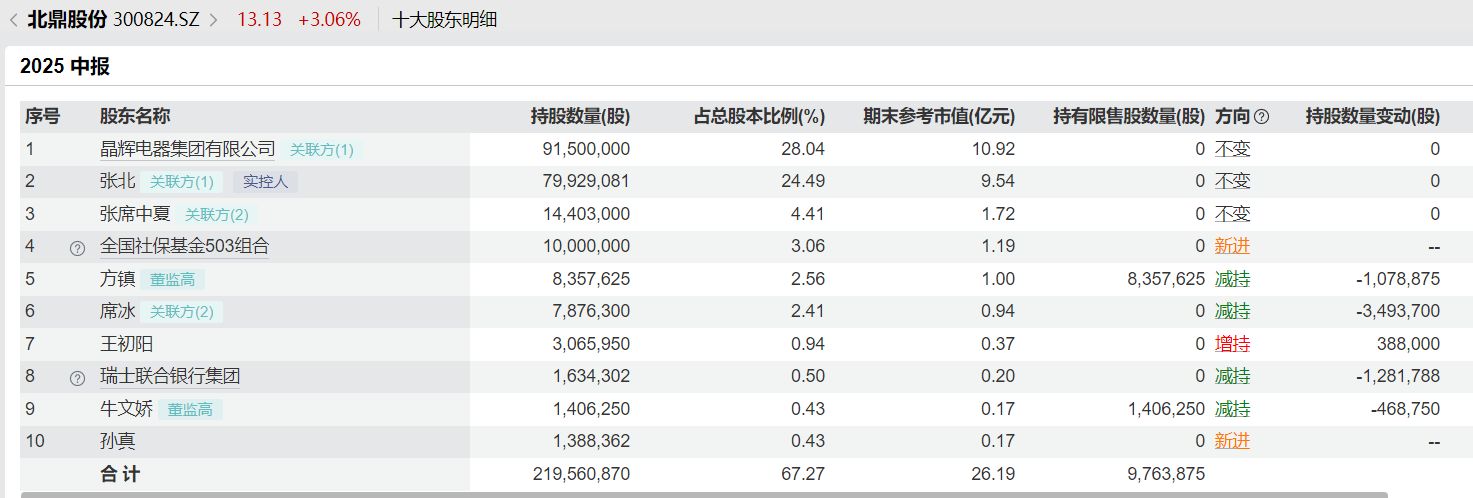Click question mark icon beside 全国社保基金503组合
The image size is (1473, 498).
click(78, 248)
